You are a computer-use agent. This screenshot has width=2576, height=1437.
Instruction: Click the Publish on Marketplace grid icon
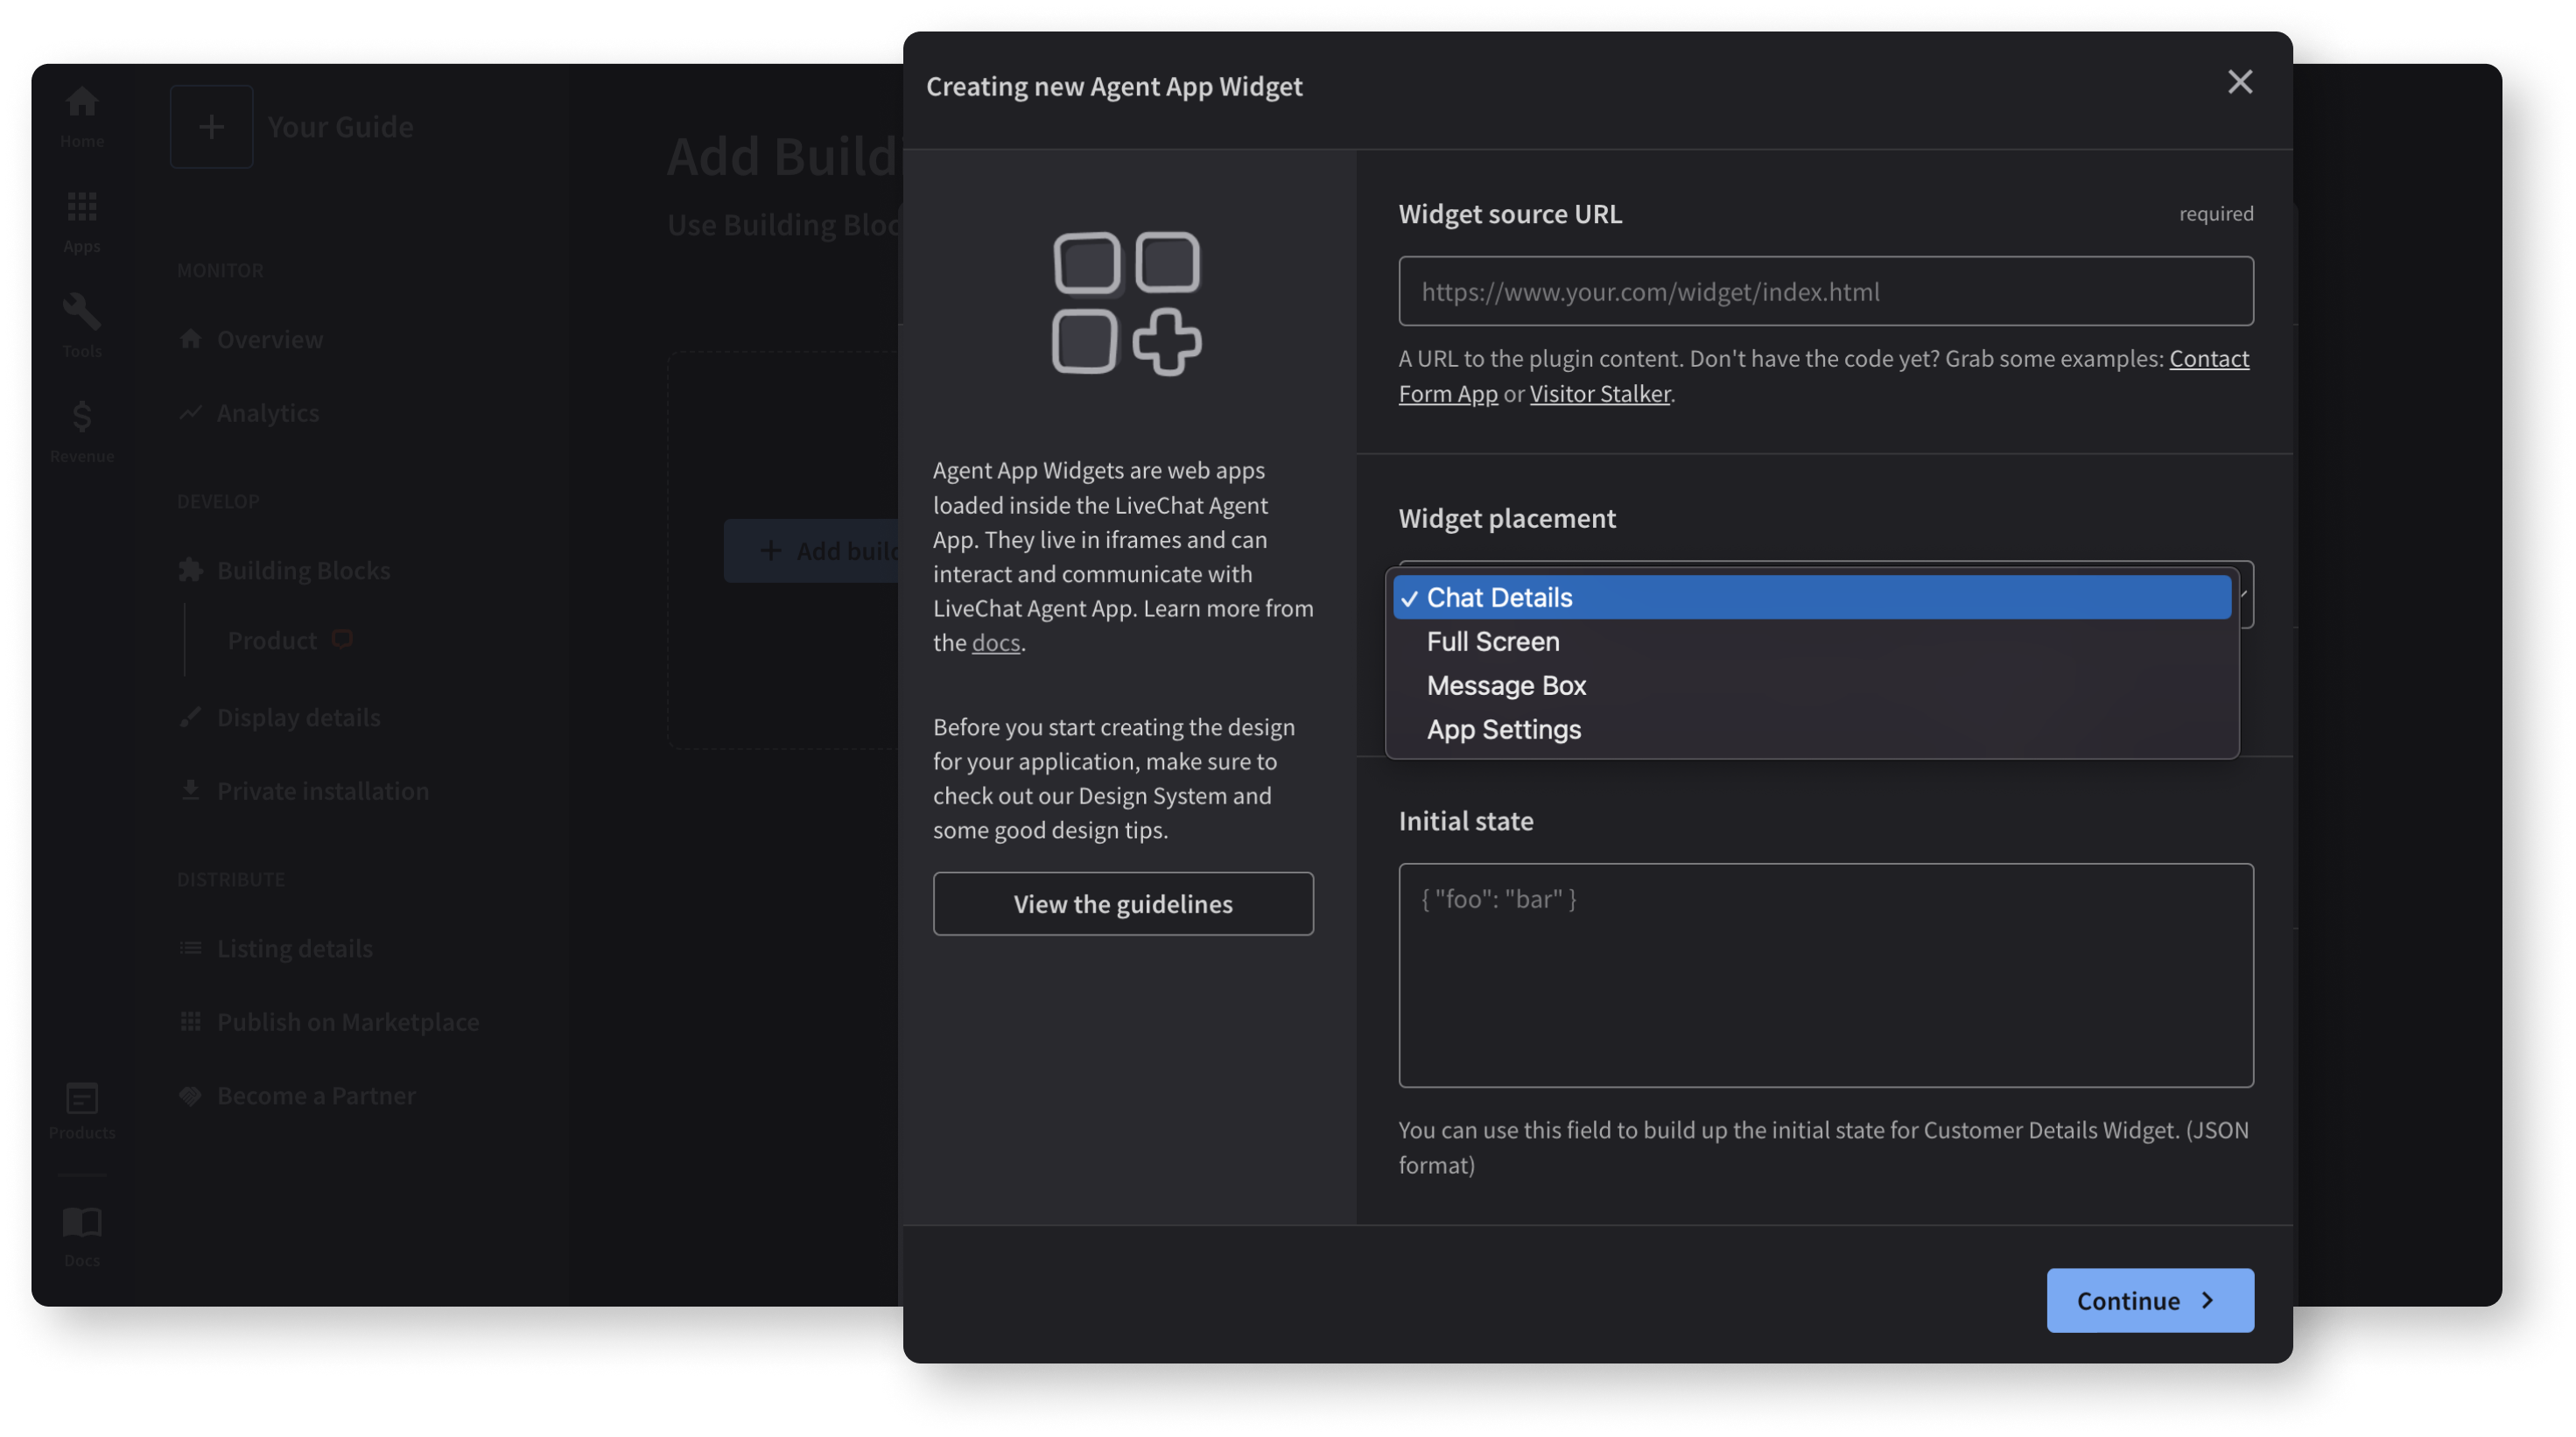(190, 1021)
